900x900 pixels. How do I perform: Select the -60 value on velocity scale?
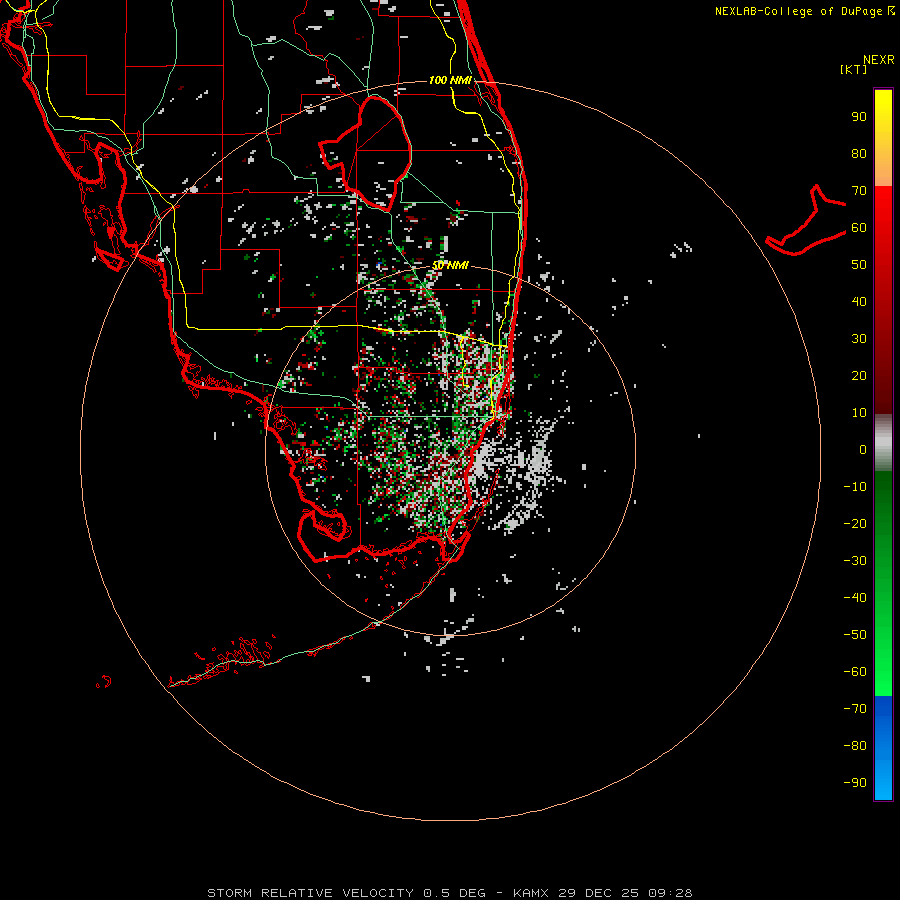855,672
